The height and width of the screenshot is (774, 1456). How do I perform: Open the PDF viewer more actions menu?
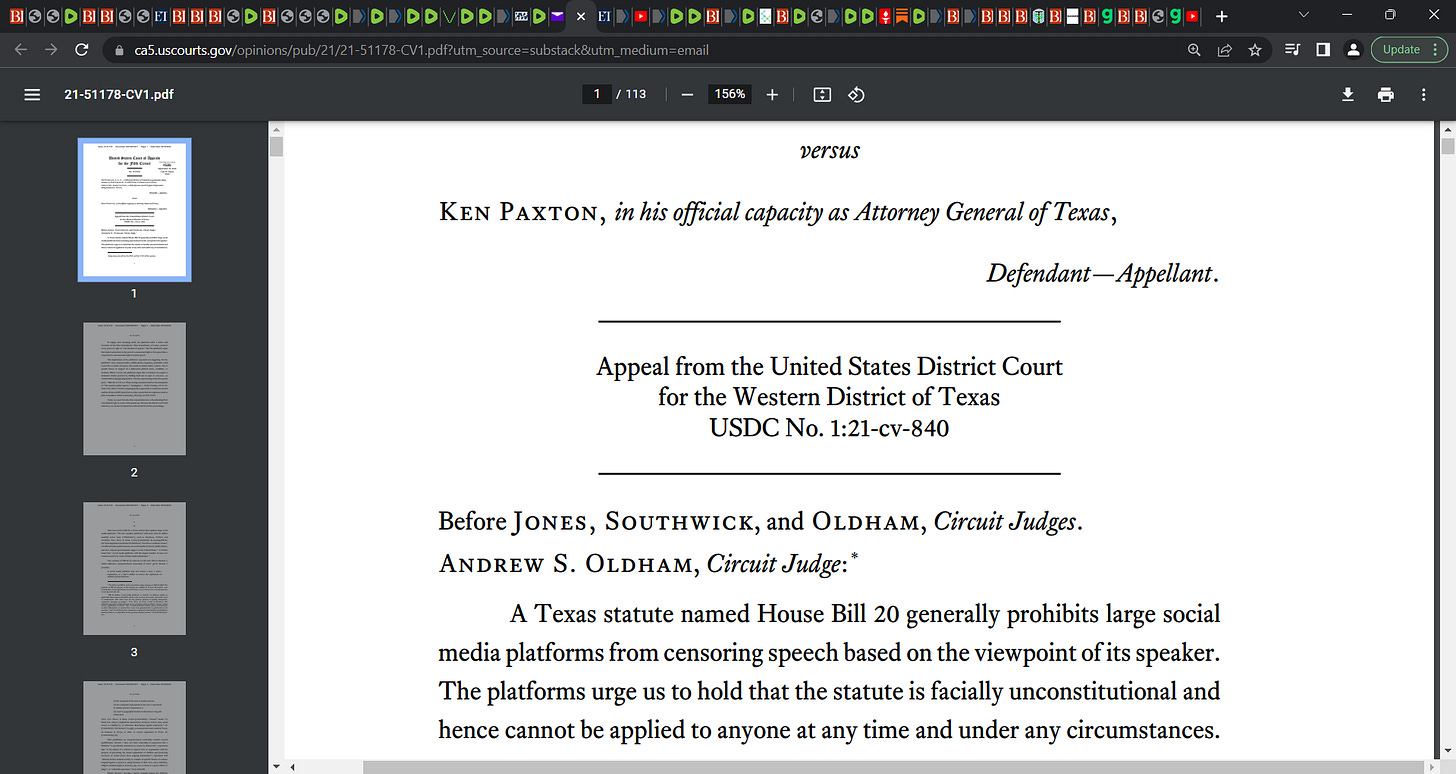(x=1424, y=94)
